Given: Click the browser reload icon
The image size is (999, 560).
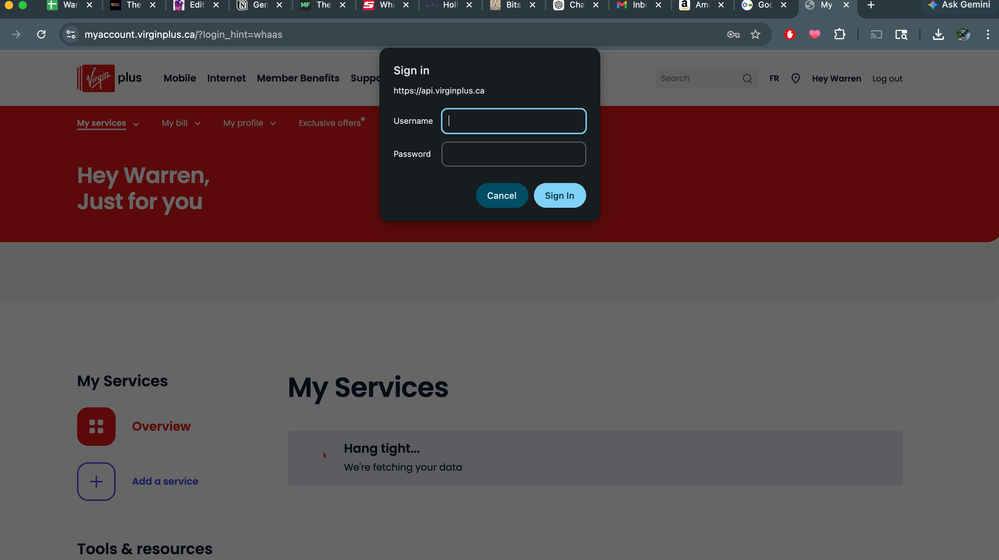Looking at the screenshot, I should pyautogui.click(x=41, y=34).
